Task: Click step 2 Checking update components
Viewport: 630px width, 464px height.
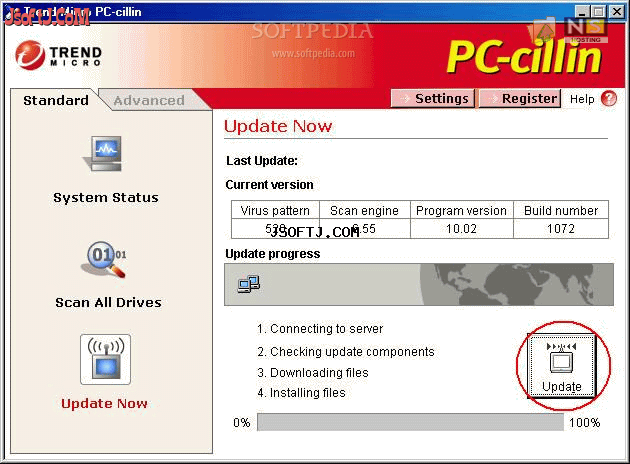Action: pyautogui.click(x=346, y=352)
